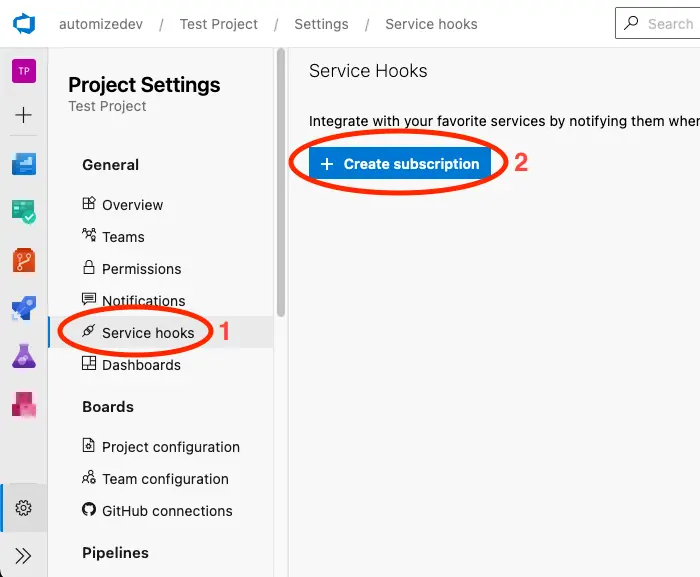
Task: Open the Repos hub icon
Action: (x=24, y=260)
